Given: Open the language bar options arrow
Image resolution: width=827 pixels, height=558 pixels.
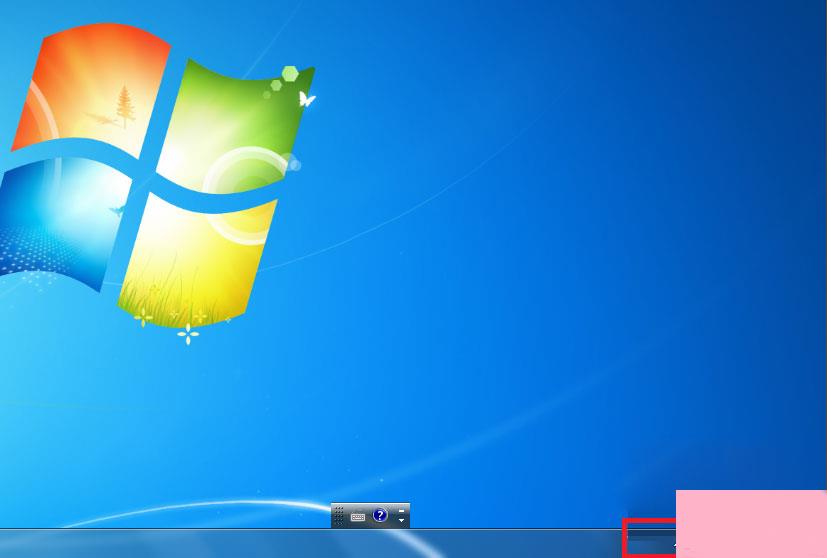Looking at the screenshot, I should tap(401, 521).
